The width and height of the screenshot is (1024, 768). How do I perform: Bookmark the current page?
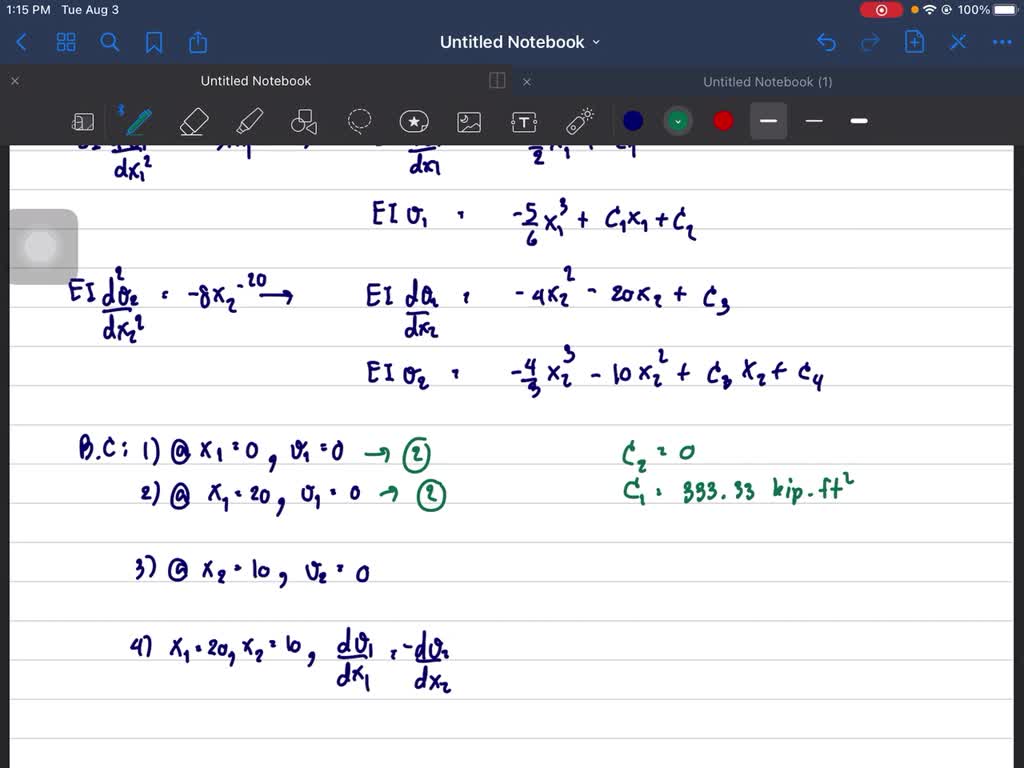[152, 42]
